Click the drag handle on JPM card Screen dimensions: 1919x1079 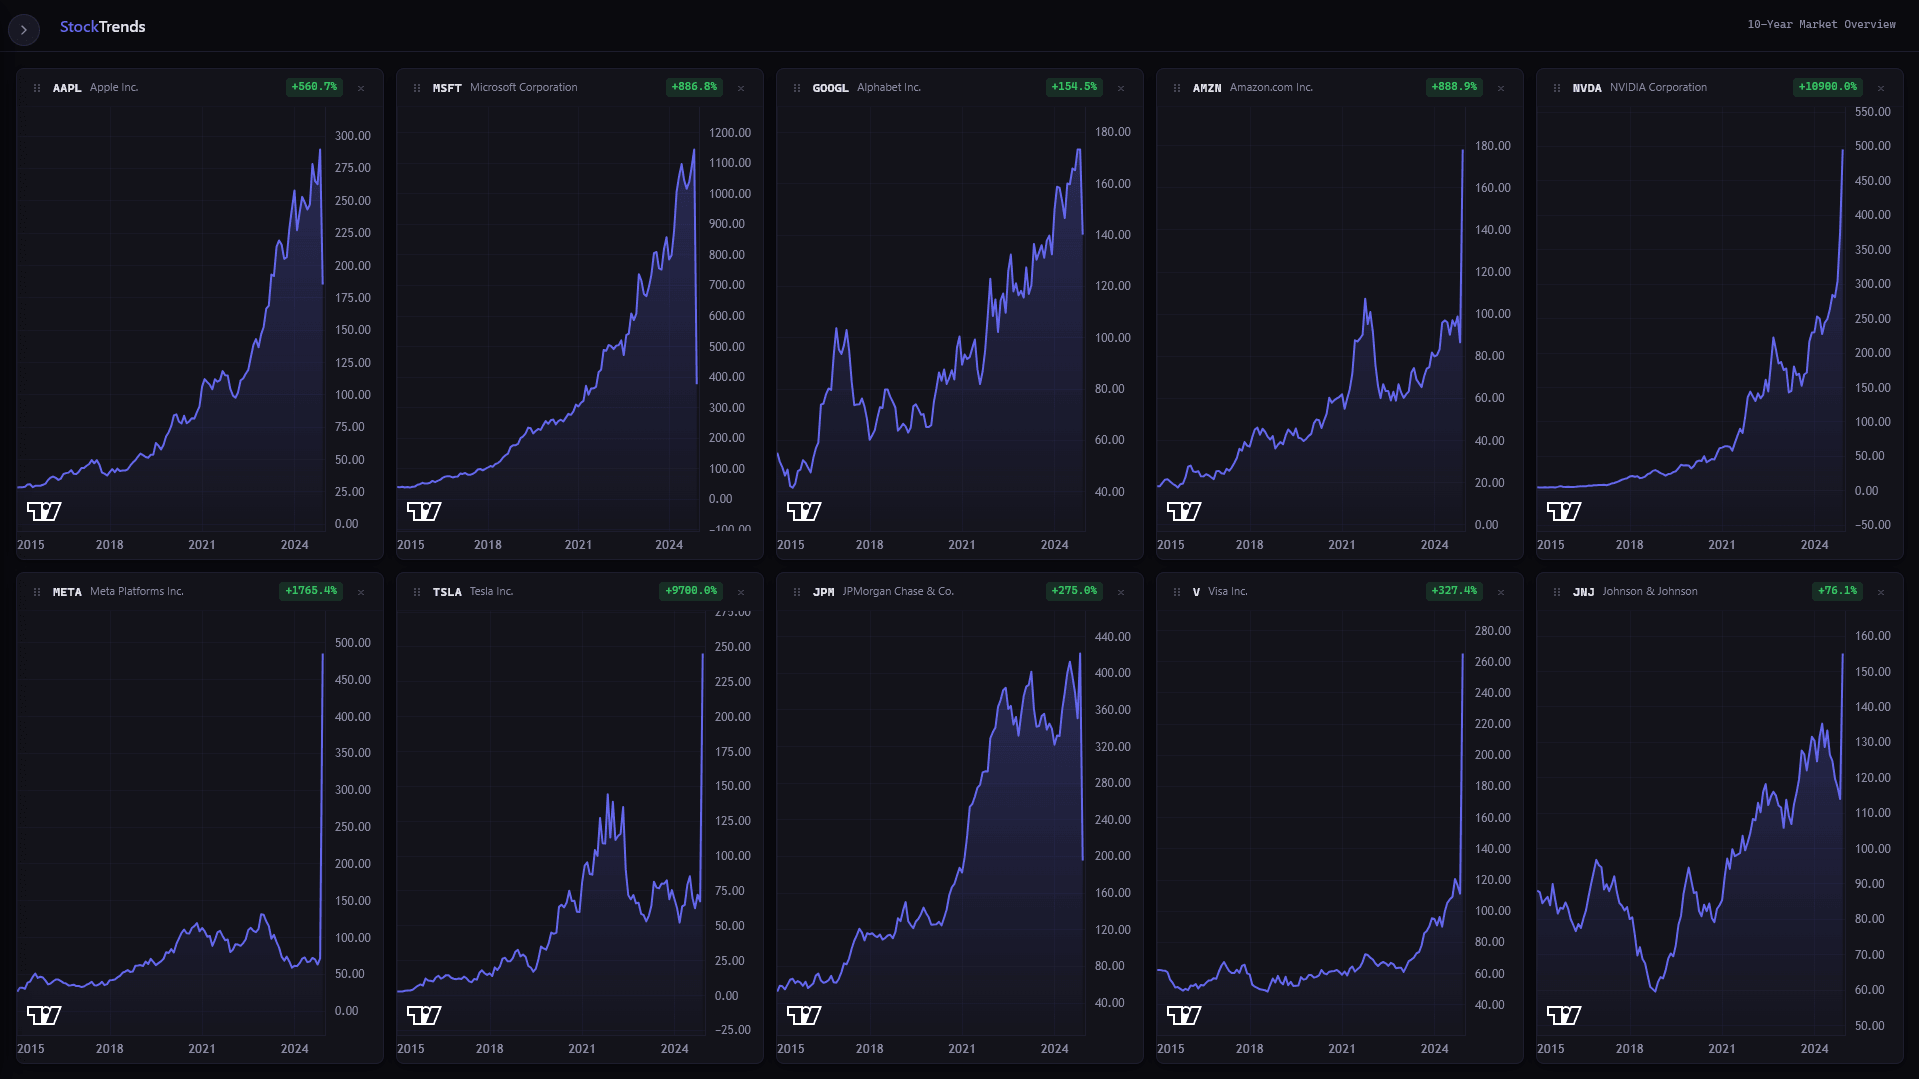pos(797,592)
